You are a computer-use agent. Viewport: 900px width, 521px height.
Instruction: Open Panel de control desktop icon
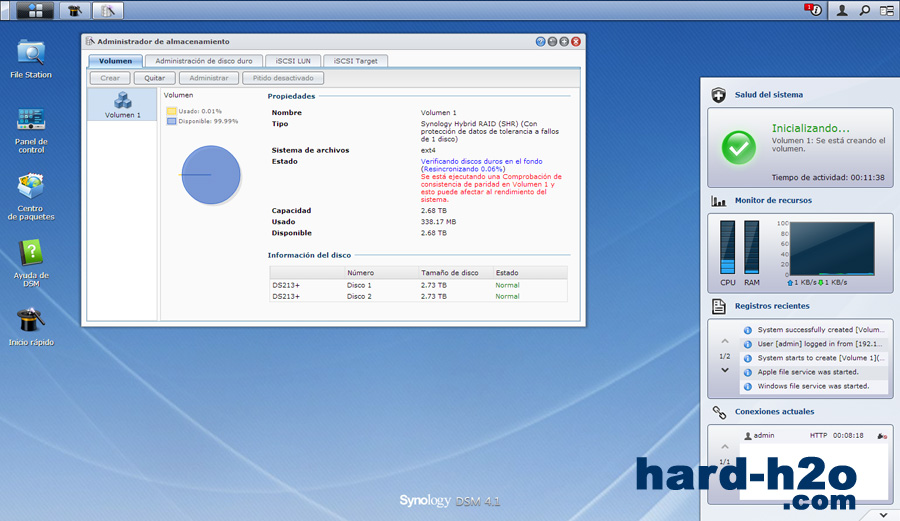[x=31, y=131]
